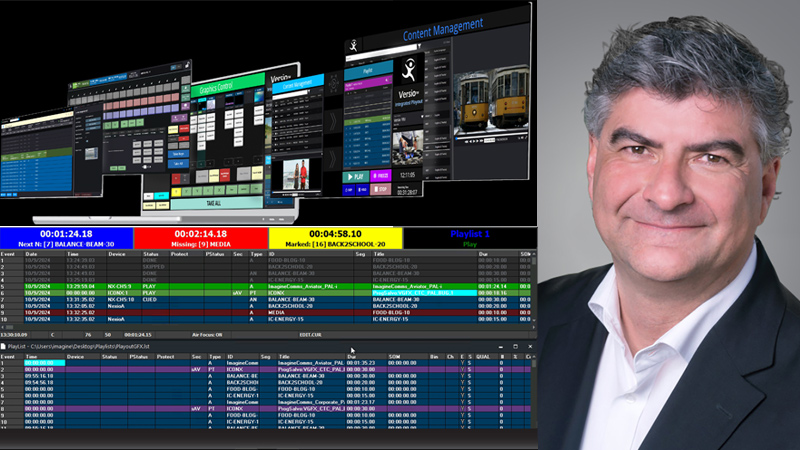Click the PlayList window title bar icon
800x450 pixels.
pyautogui.click(x=5, y=346)
